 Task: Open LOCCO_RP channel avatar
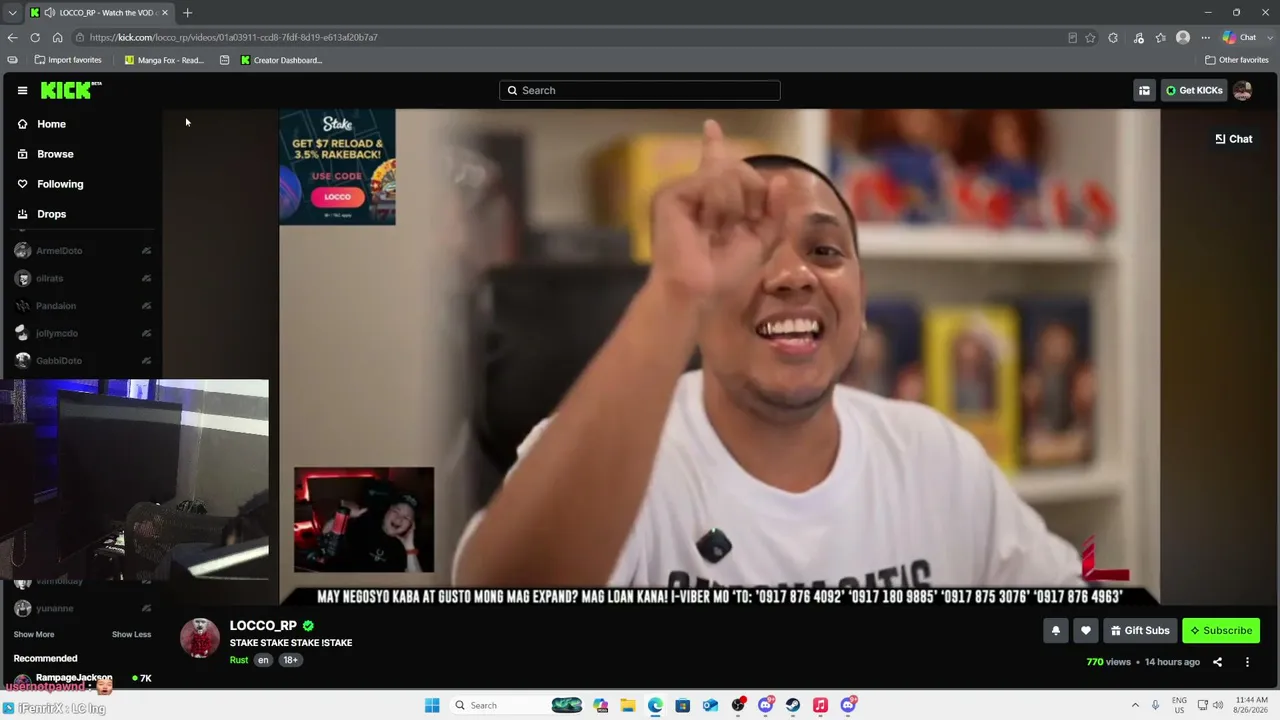point(200,638)
